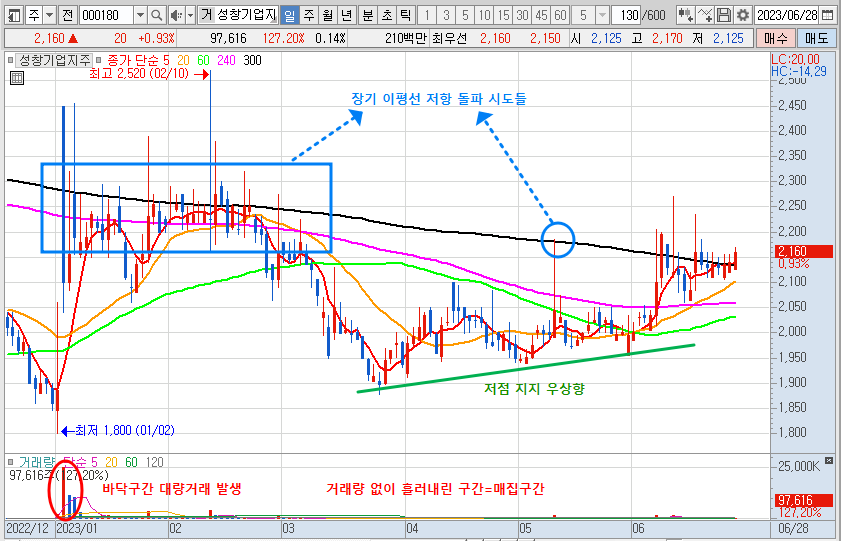
Task: Select the 60 interval button
Action: click(x=560, y=15)
